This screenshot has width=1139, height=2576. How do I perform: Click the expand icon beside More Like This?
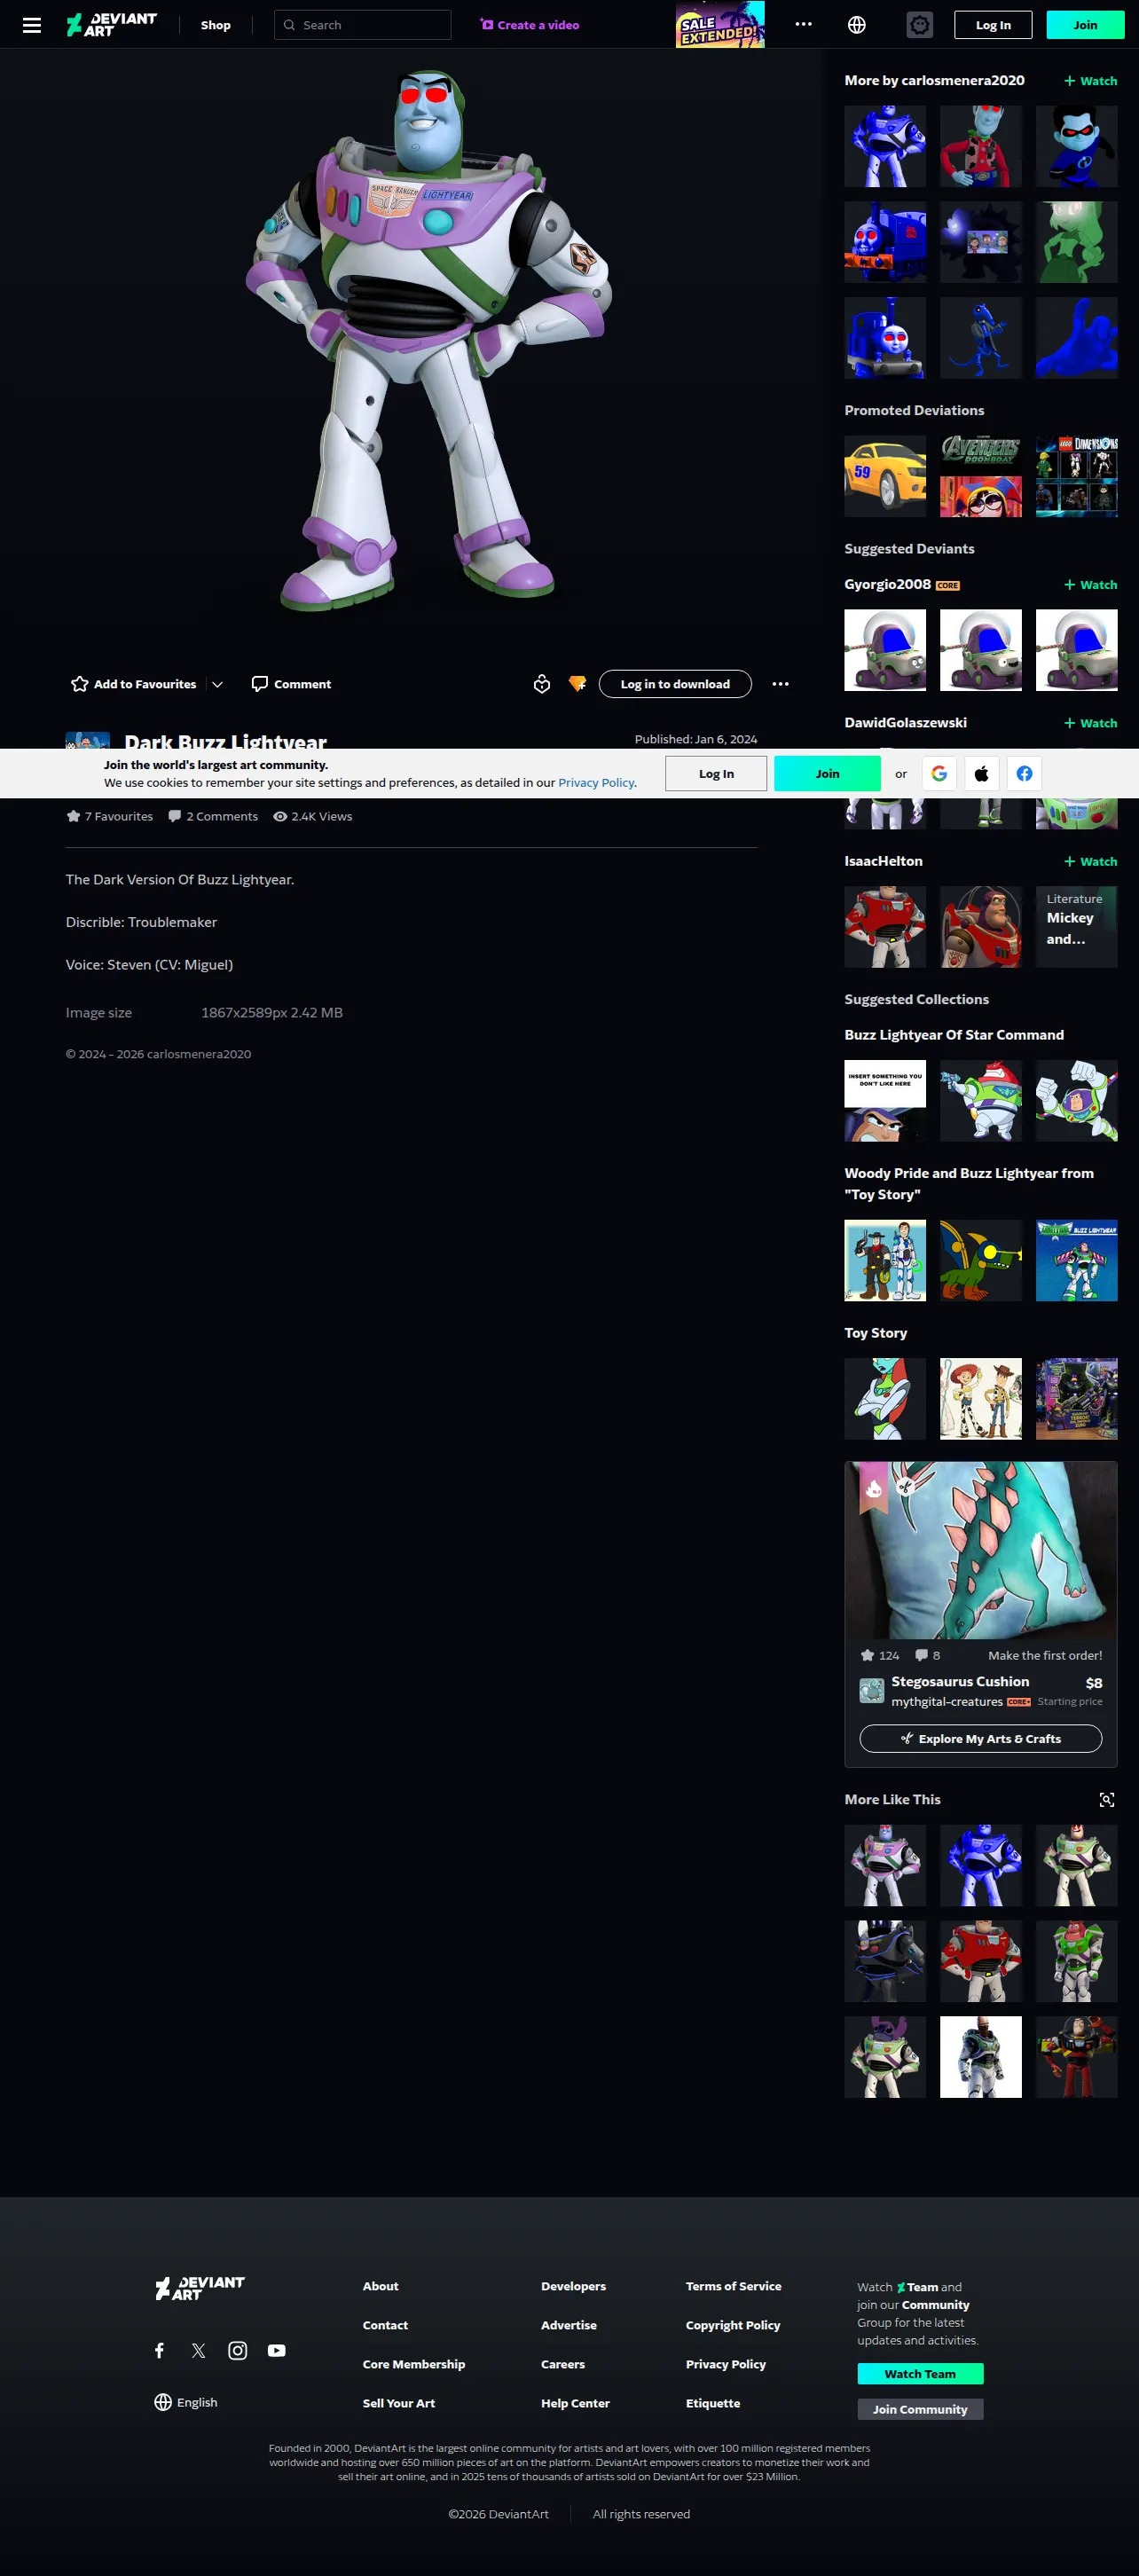(x=1107, y=1800)
